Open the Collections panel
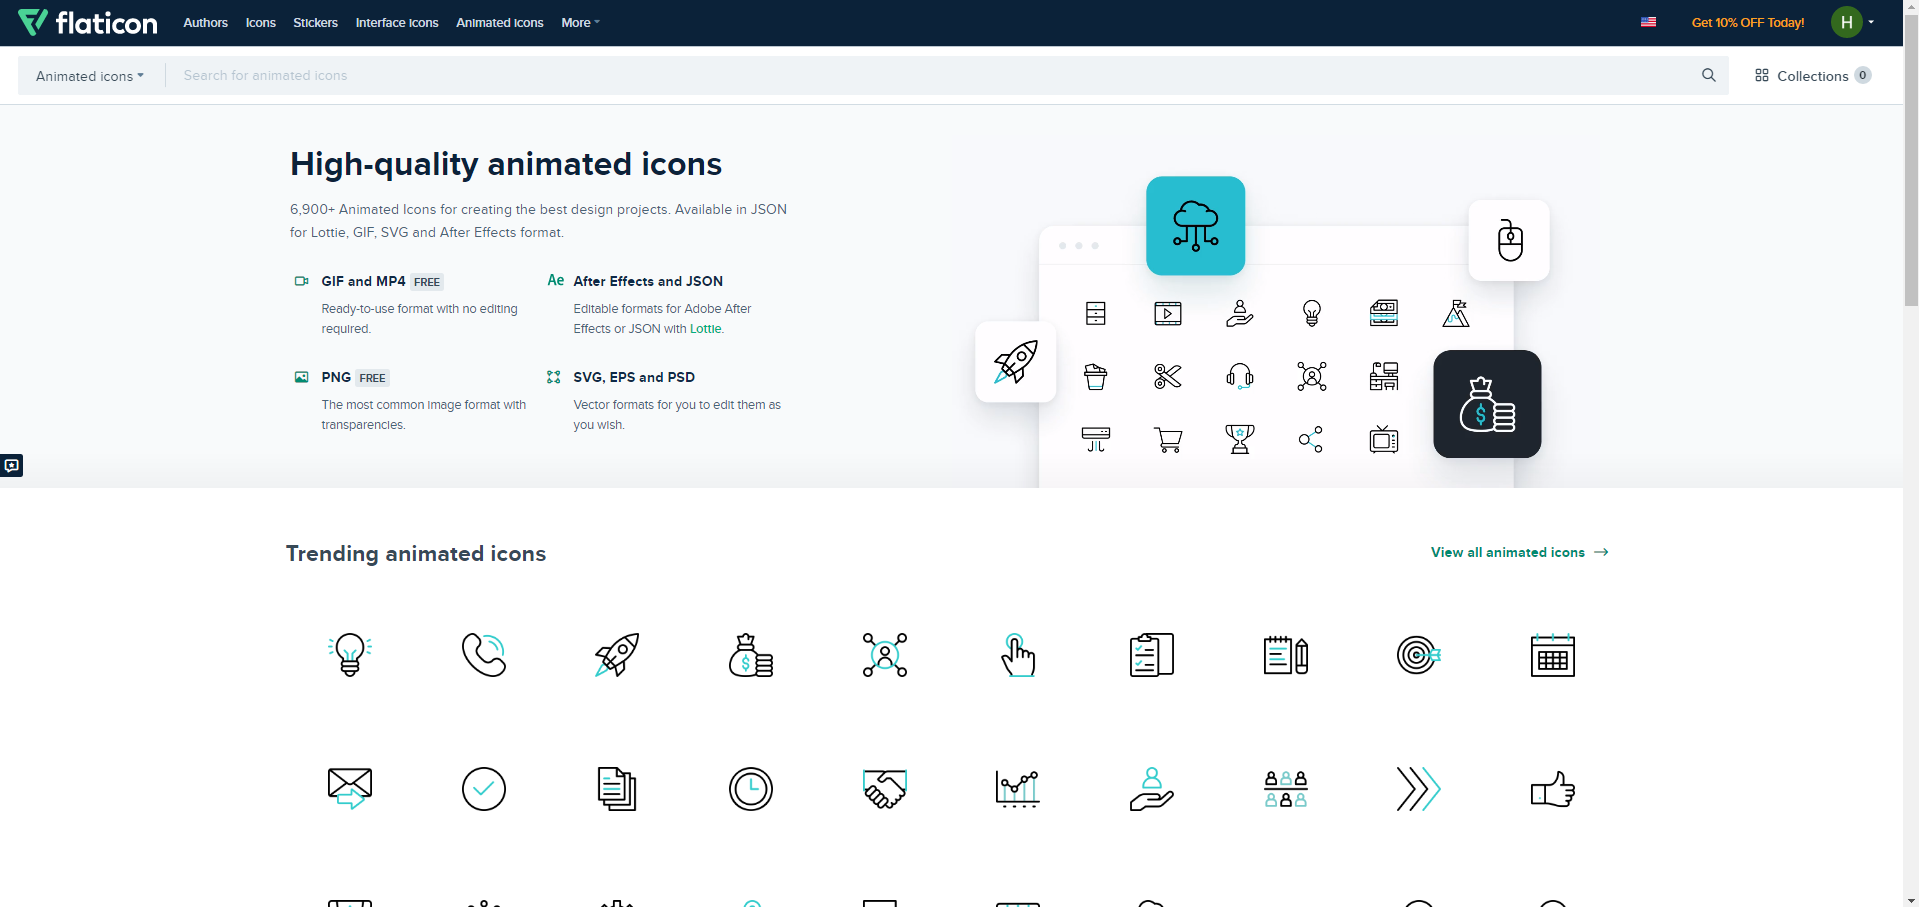Image resolution: width=1919 pixels, height=907 pixels. coord(1813,75)
